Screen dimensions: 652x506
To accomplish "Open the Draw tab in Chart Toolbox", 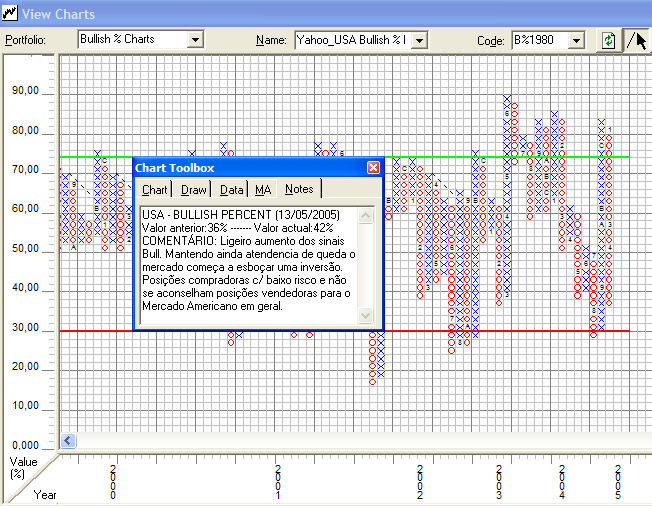I will coord(194,190).
